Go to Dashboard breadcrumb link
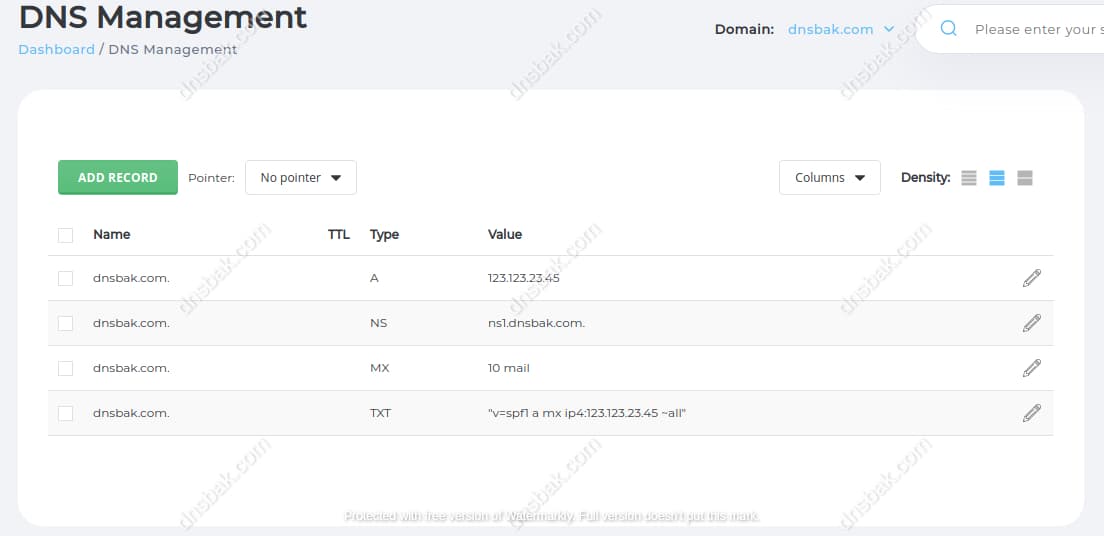This screenshot has width=1104, height=536. coord(56,49)
